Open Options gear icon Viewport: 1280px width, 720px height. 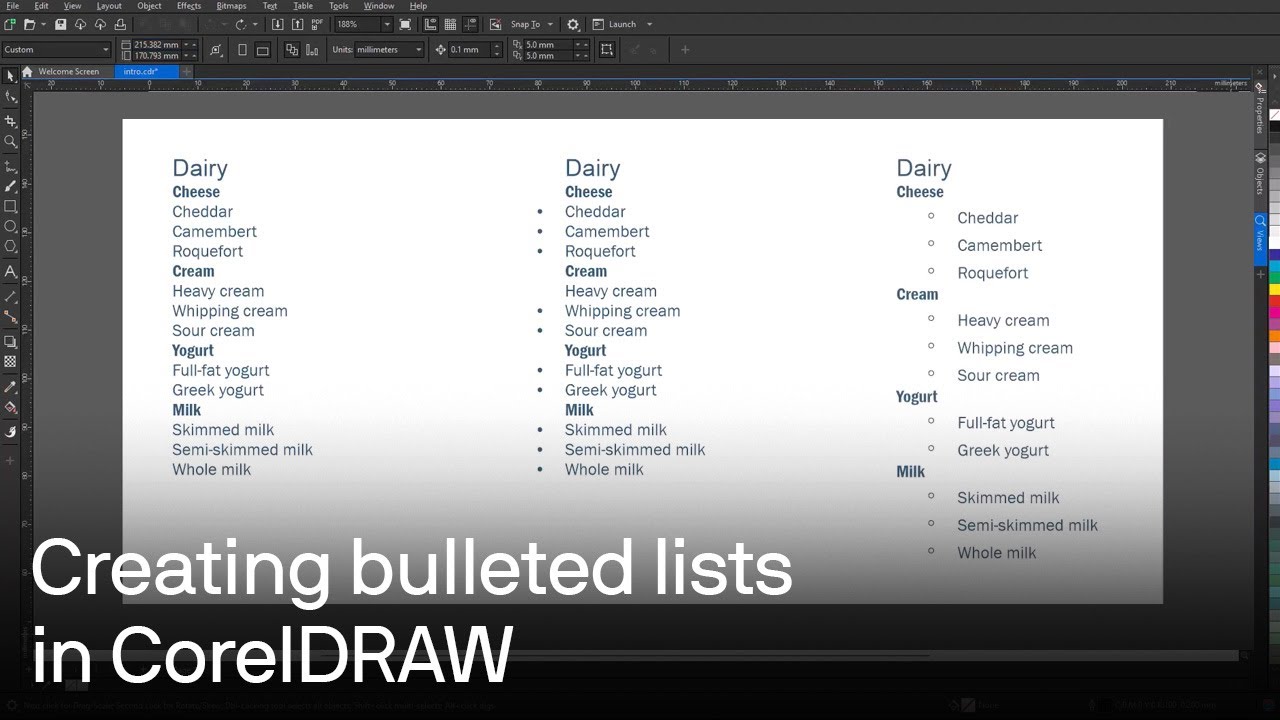tap(573, 24)
